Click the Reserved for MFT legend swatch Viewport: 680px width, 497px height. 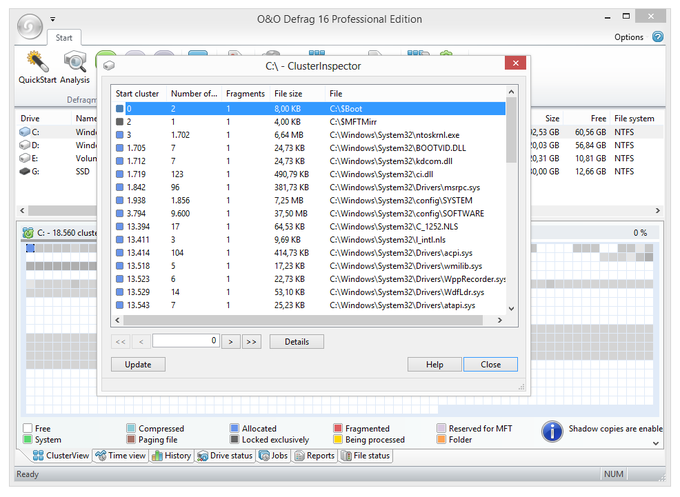click(x=441, y=428)
